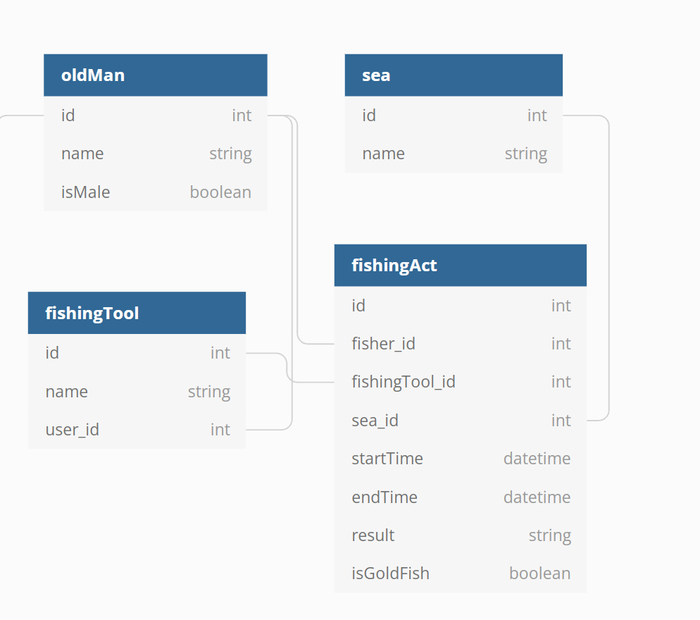The width and height of the screenshot is (700, 620).
Task: Click user_id field in fishingTool
Action: (136, 430)
